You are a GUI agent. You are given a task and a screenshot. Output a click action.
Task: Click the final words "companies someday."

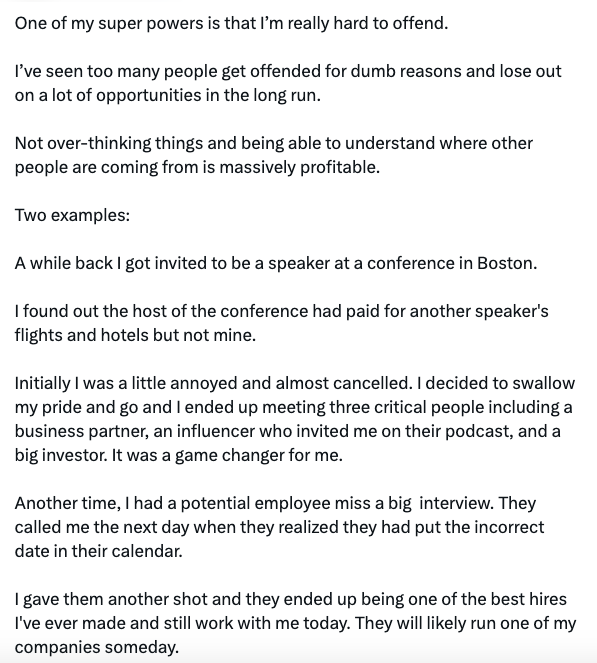pyautogui.click(x=97, y=648)
